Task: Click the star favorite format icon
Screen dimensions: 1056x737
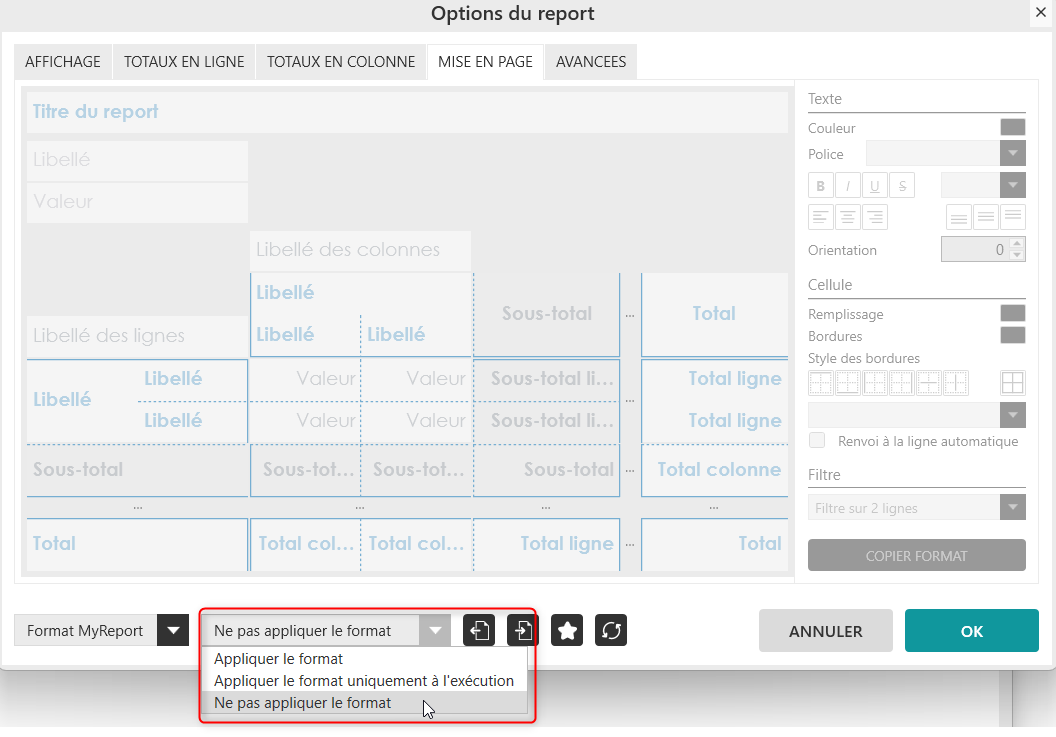Action: tap(567, 631)
